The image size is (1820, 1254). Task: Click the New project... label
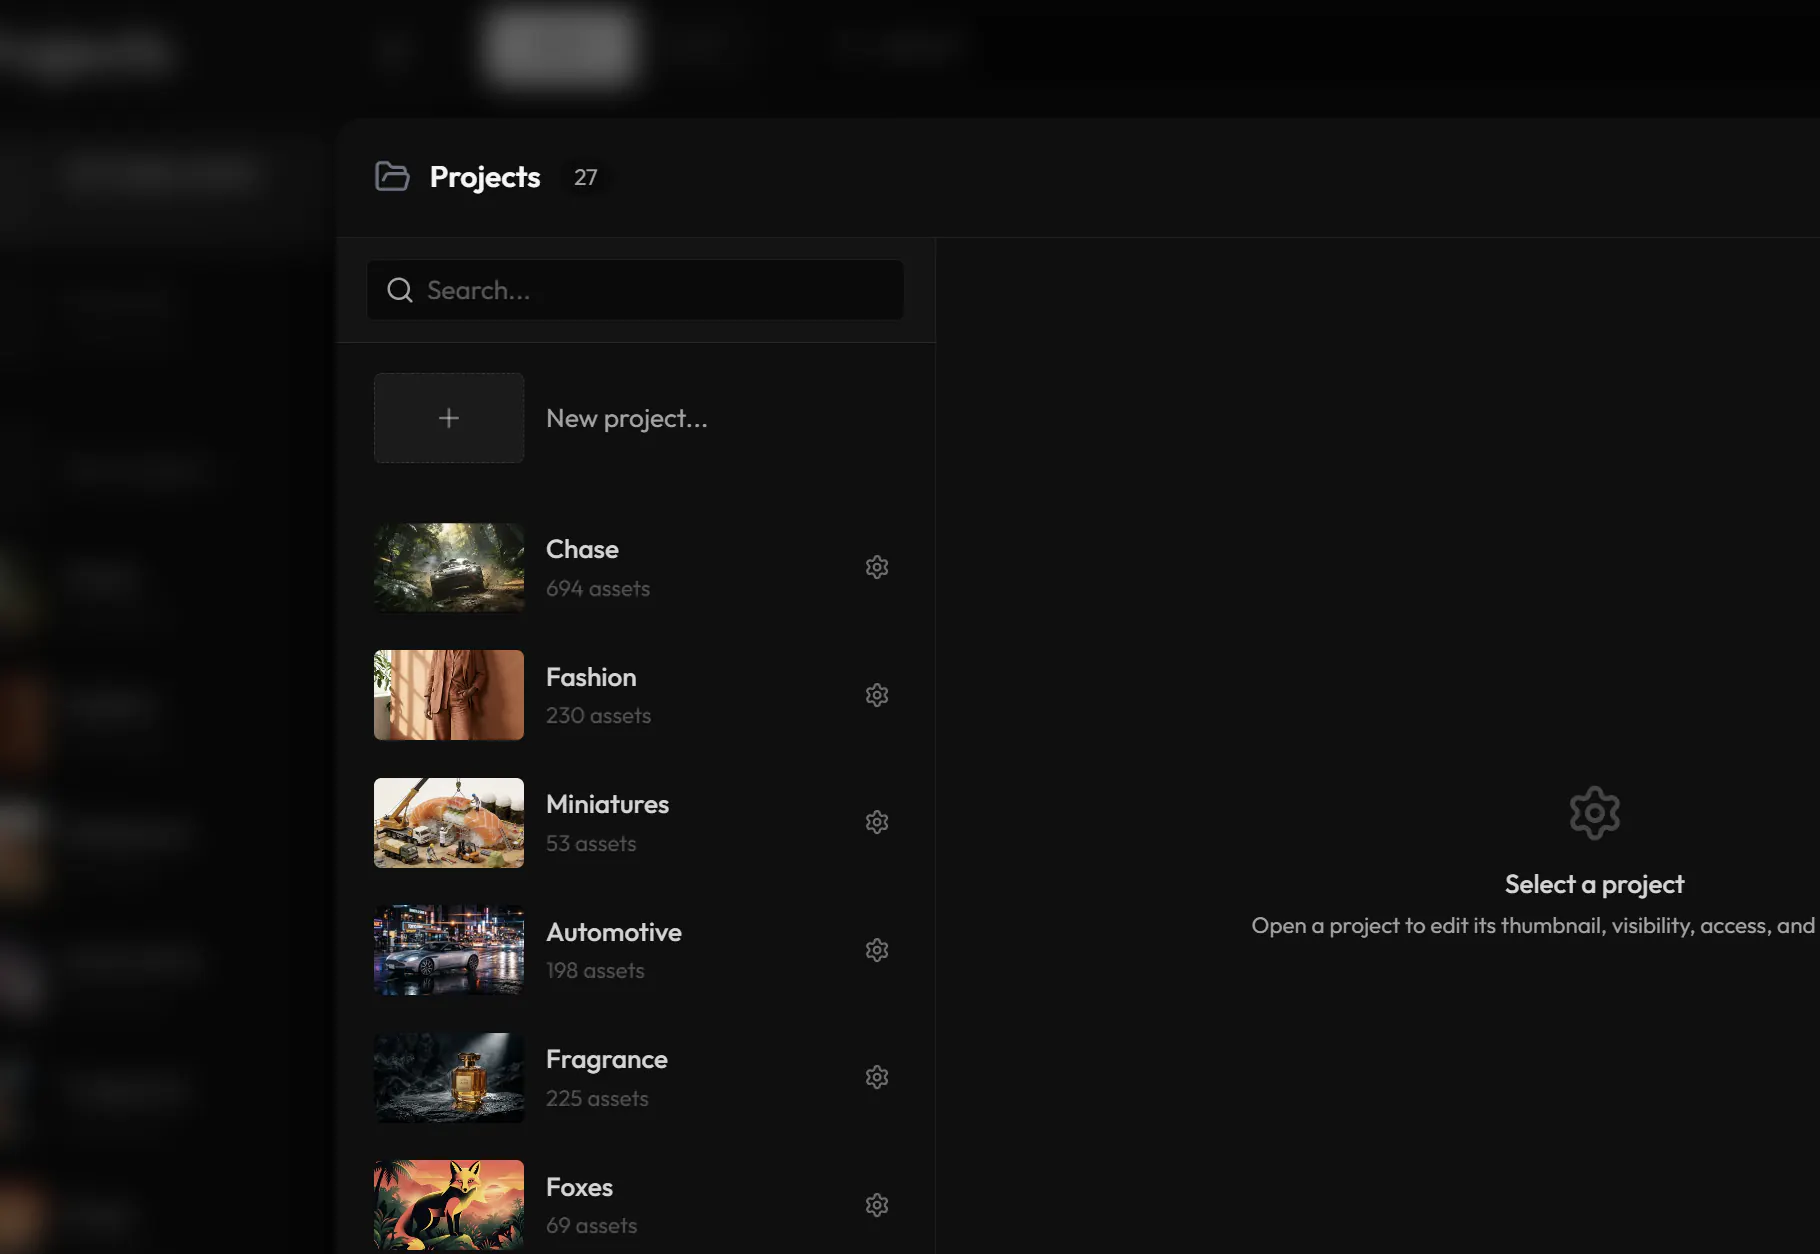(627, 418)
